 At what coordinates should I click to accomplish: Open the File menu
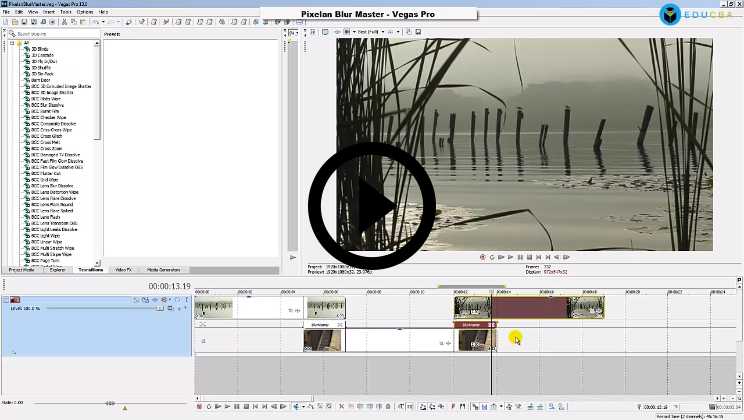tap(7, 12)
